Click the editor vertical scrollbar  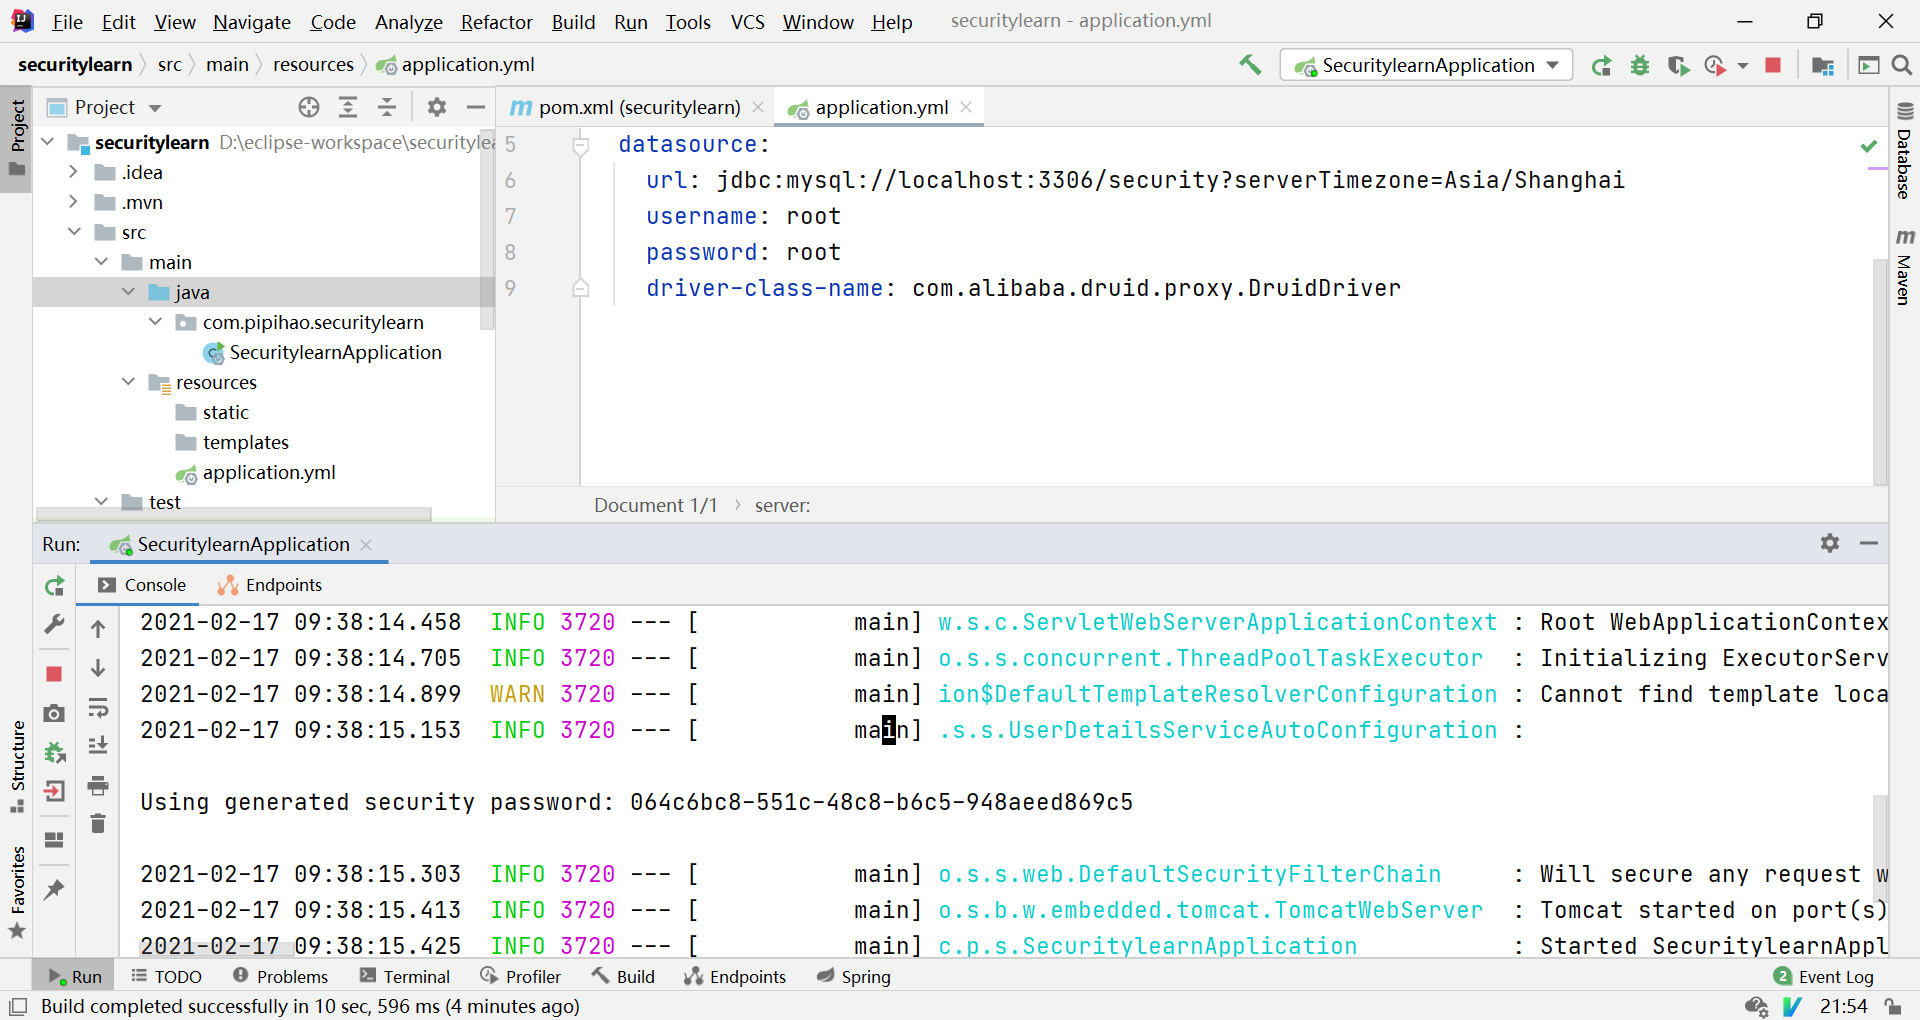[1880, 370]
